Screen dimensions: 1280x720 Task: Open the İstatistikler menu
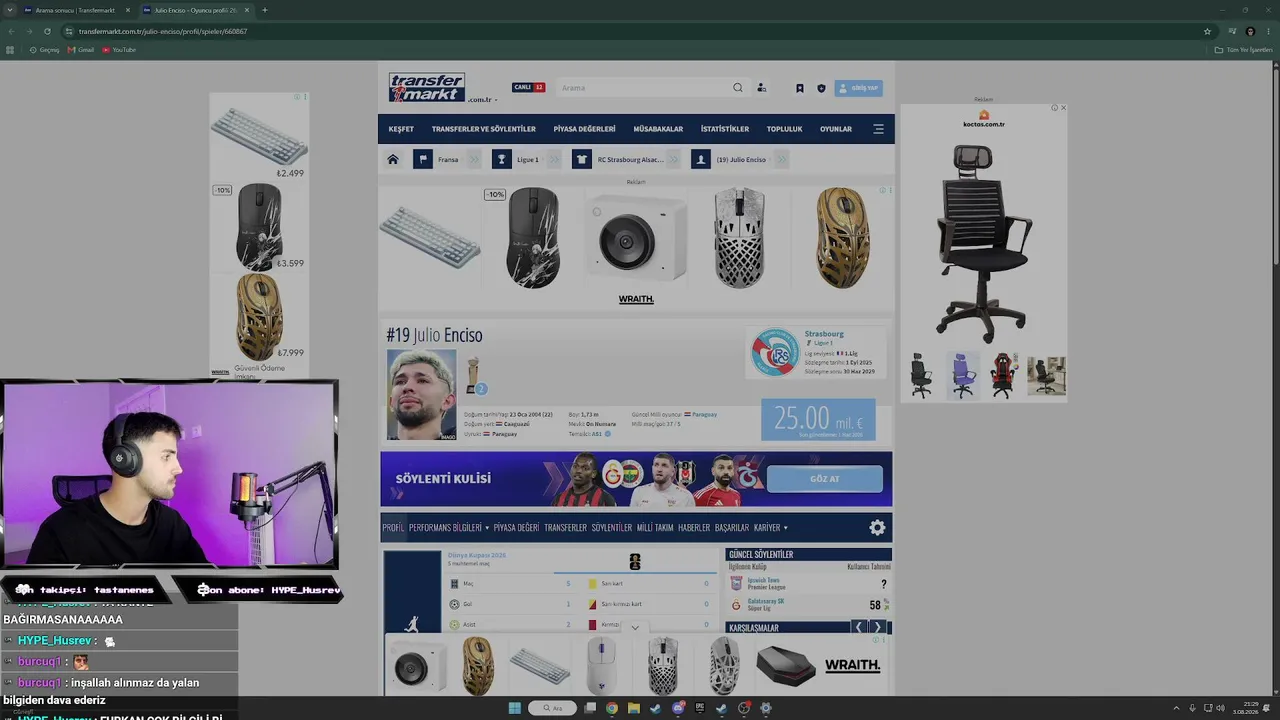pos(725,129)
